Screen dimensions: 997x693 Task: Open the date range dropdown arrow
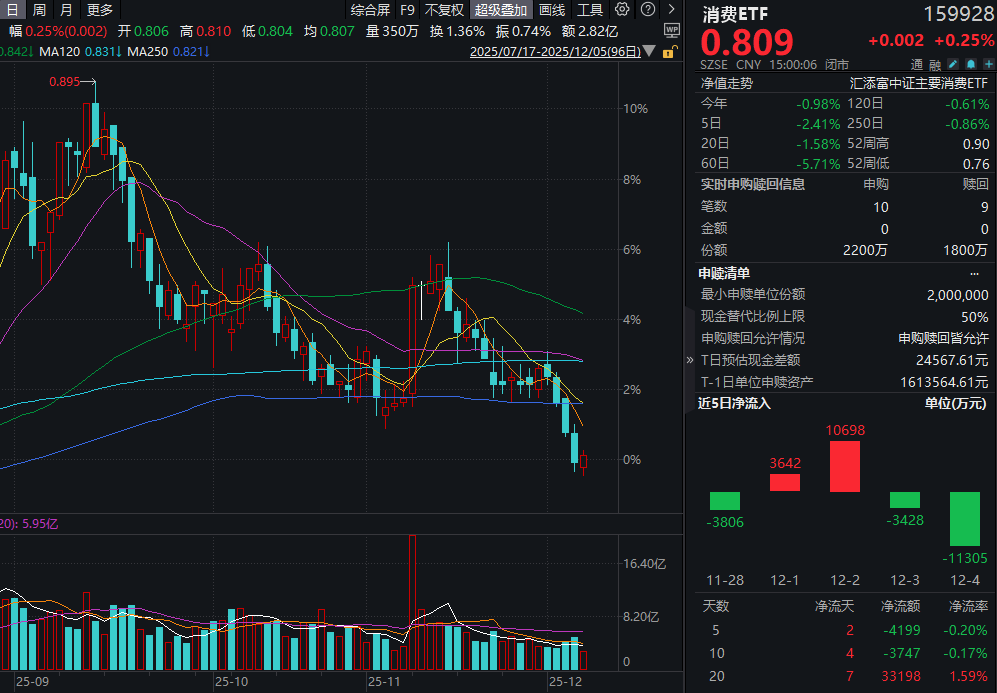click(648, 51)
